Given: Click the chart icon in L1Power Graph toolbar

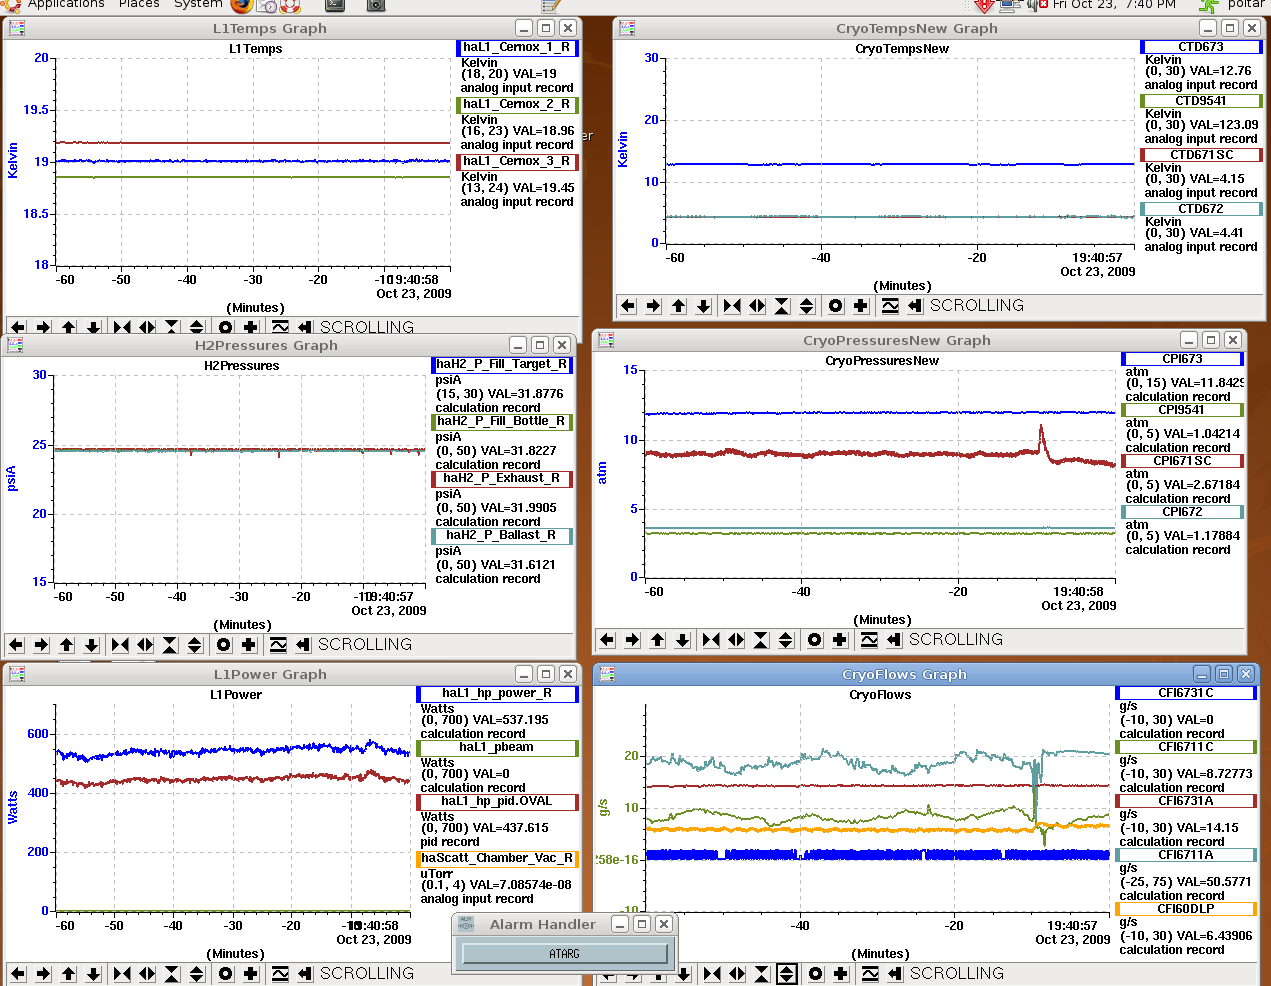Looking at the screenshot, I should pos(280,974).
